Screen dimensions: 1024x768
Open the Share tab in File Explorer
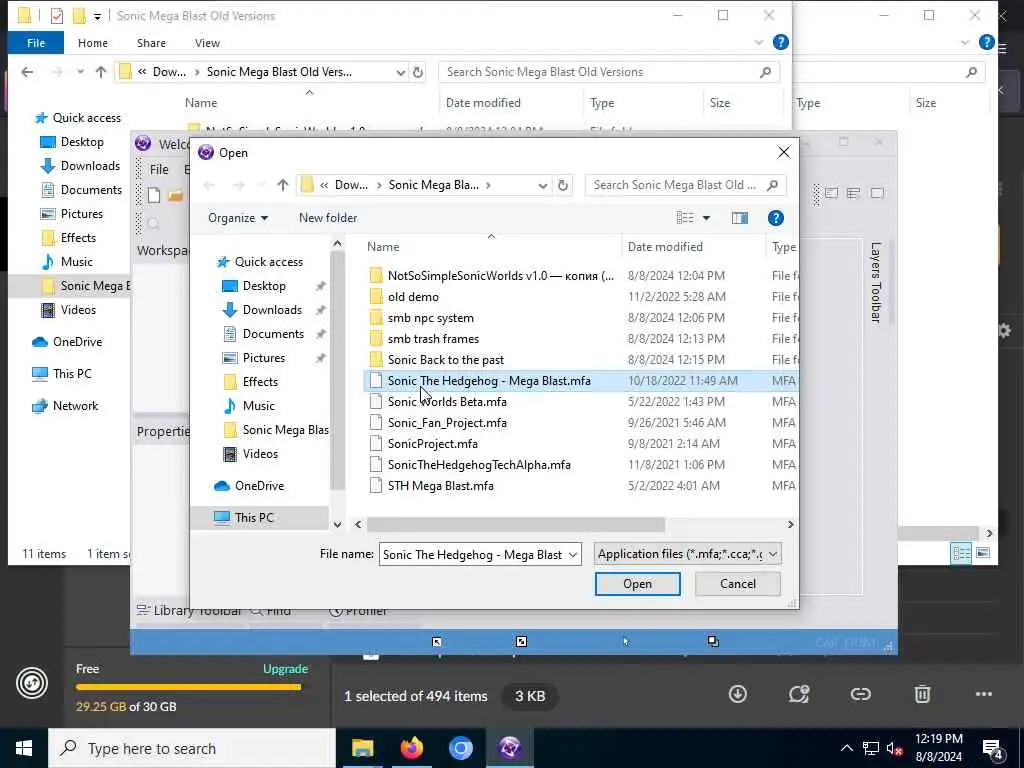coord(151,43)
